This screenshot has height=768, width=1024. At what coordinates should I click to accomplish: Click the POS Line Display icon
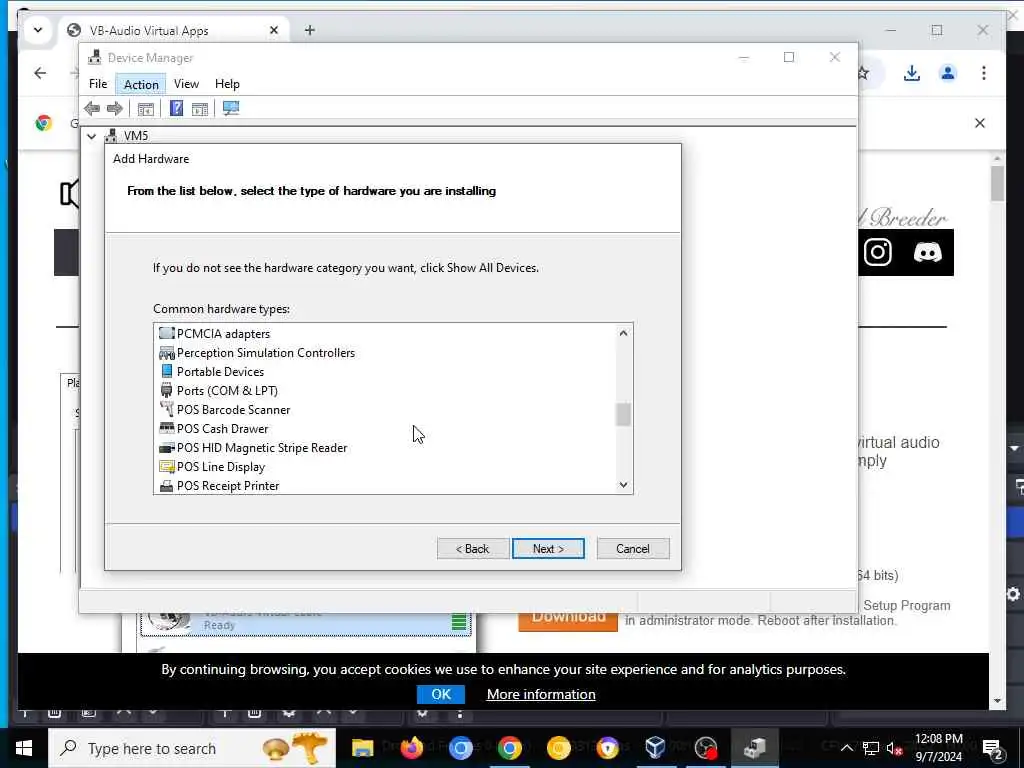[x=167, y=467]
